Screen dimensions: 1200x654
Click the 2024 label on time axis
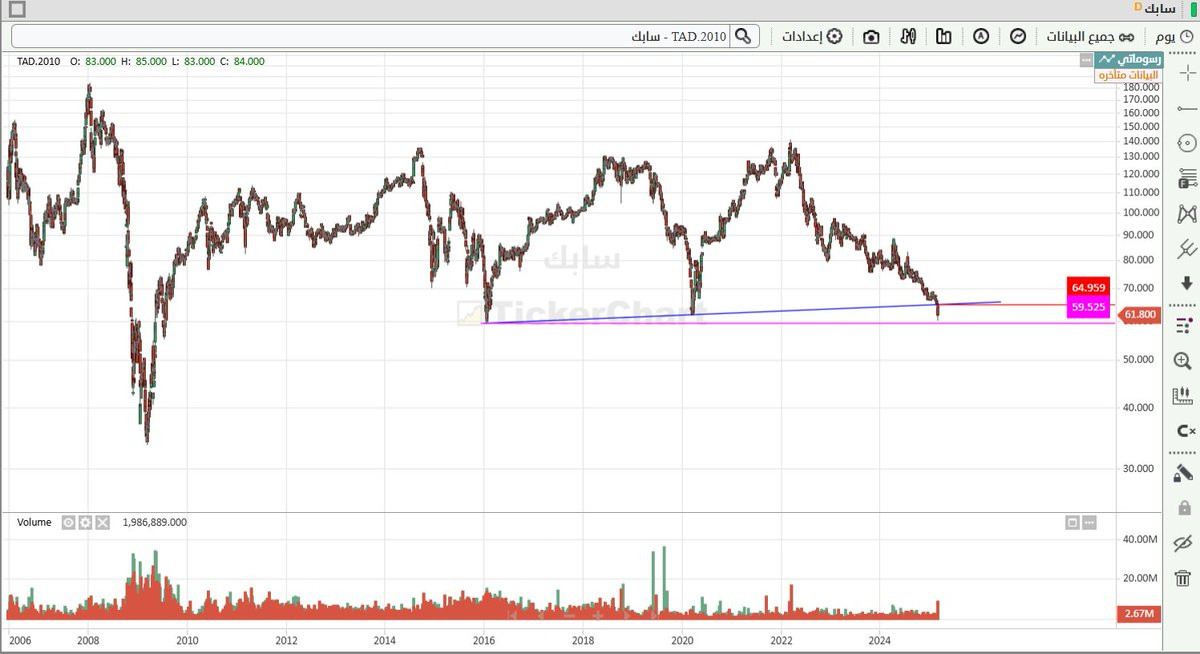tap(879, 639)
